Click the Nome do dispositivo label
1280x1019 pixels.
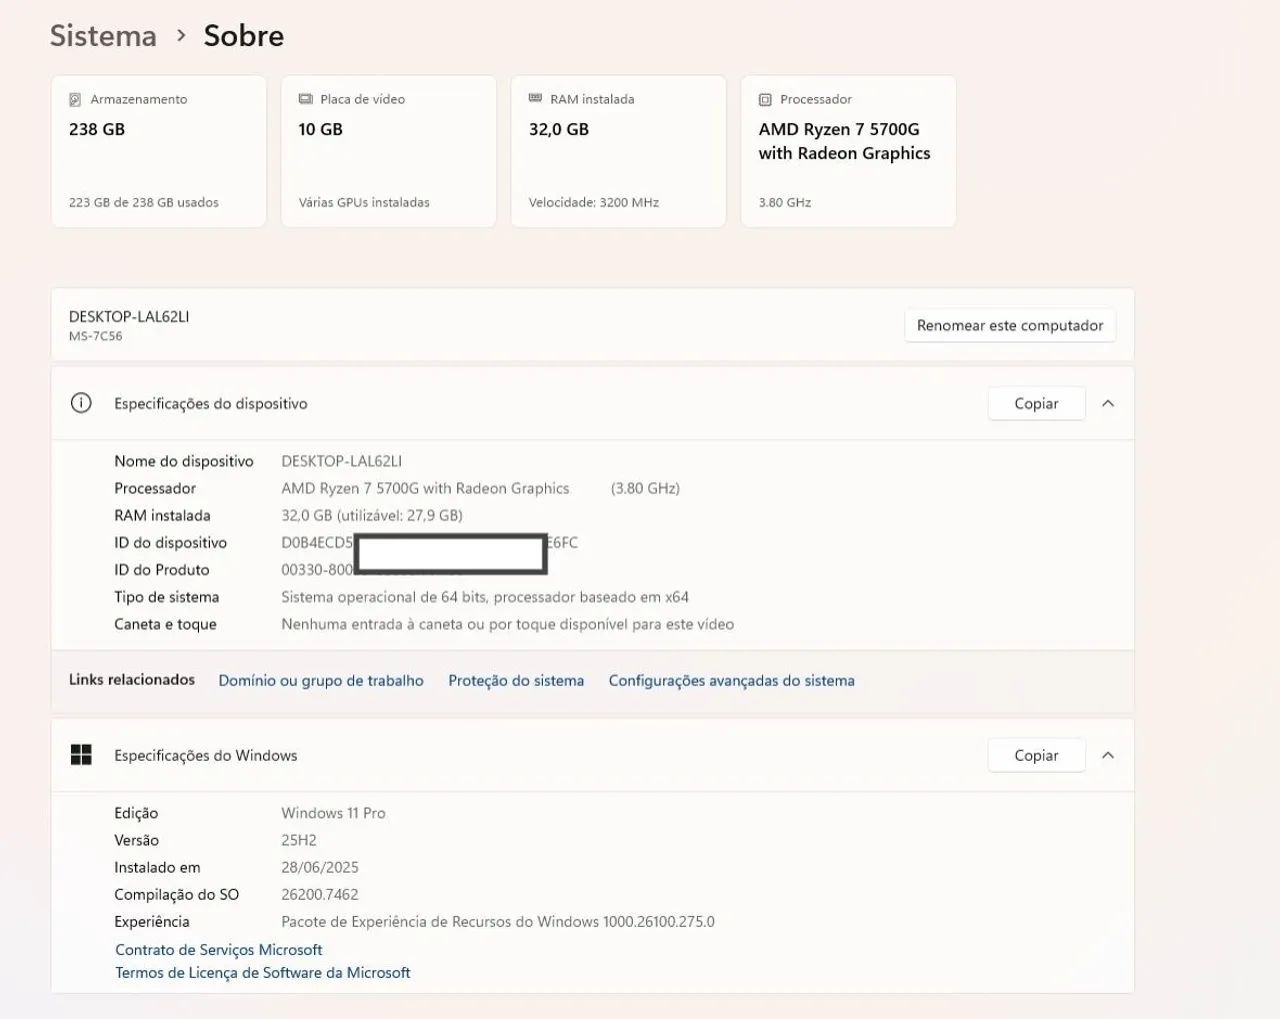tap(184, 461)
